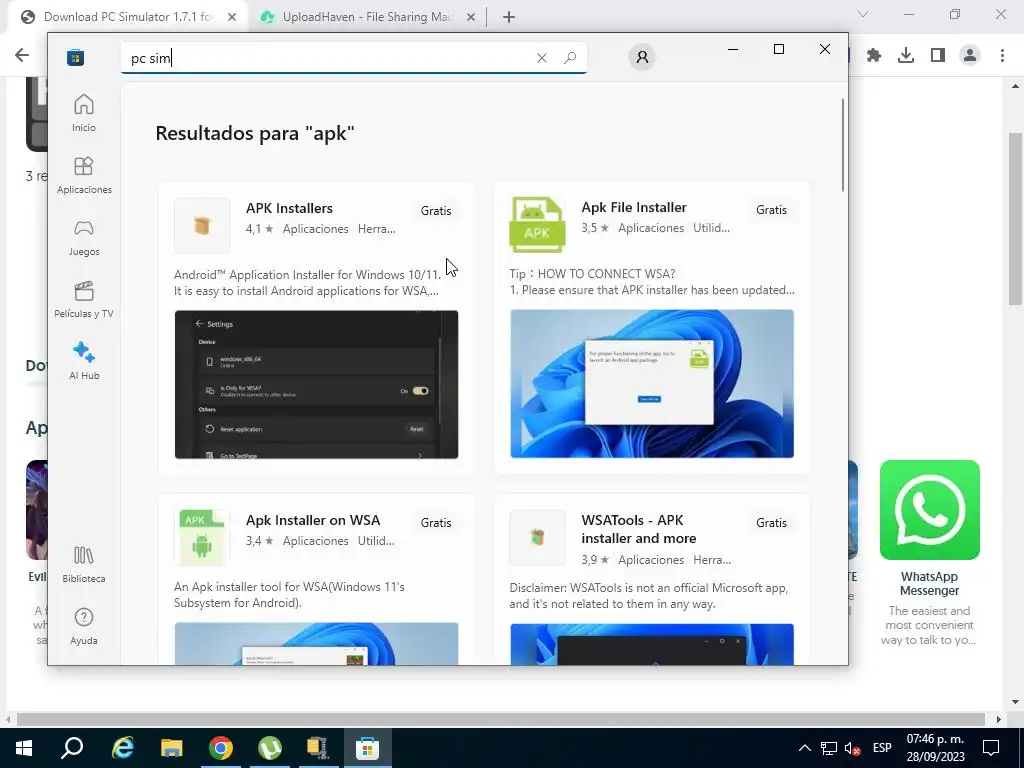Open notification center icon
This screenshot has height=768, width=1024.
tap(991, 748)
